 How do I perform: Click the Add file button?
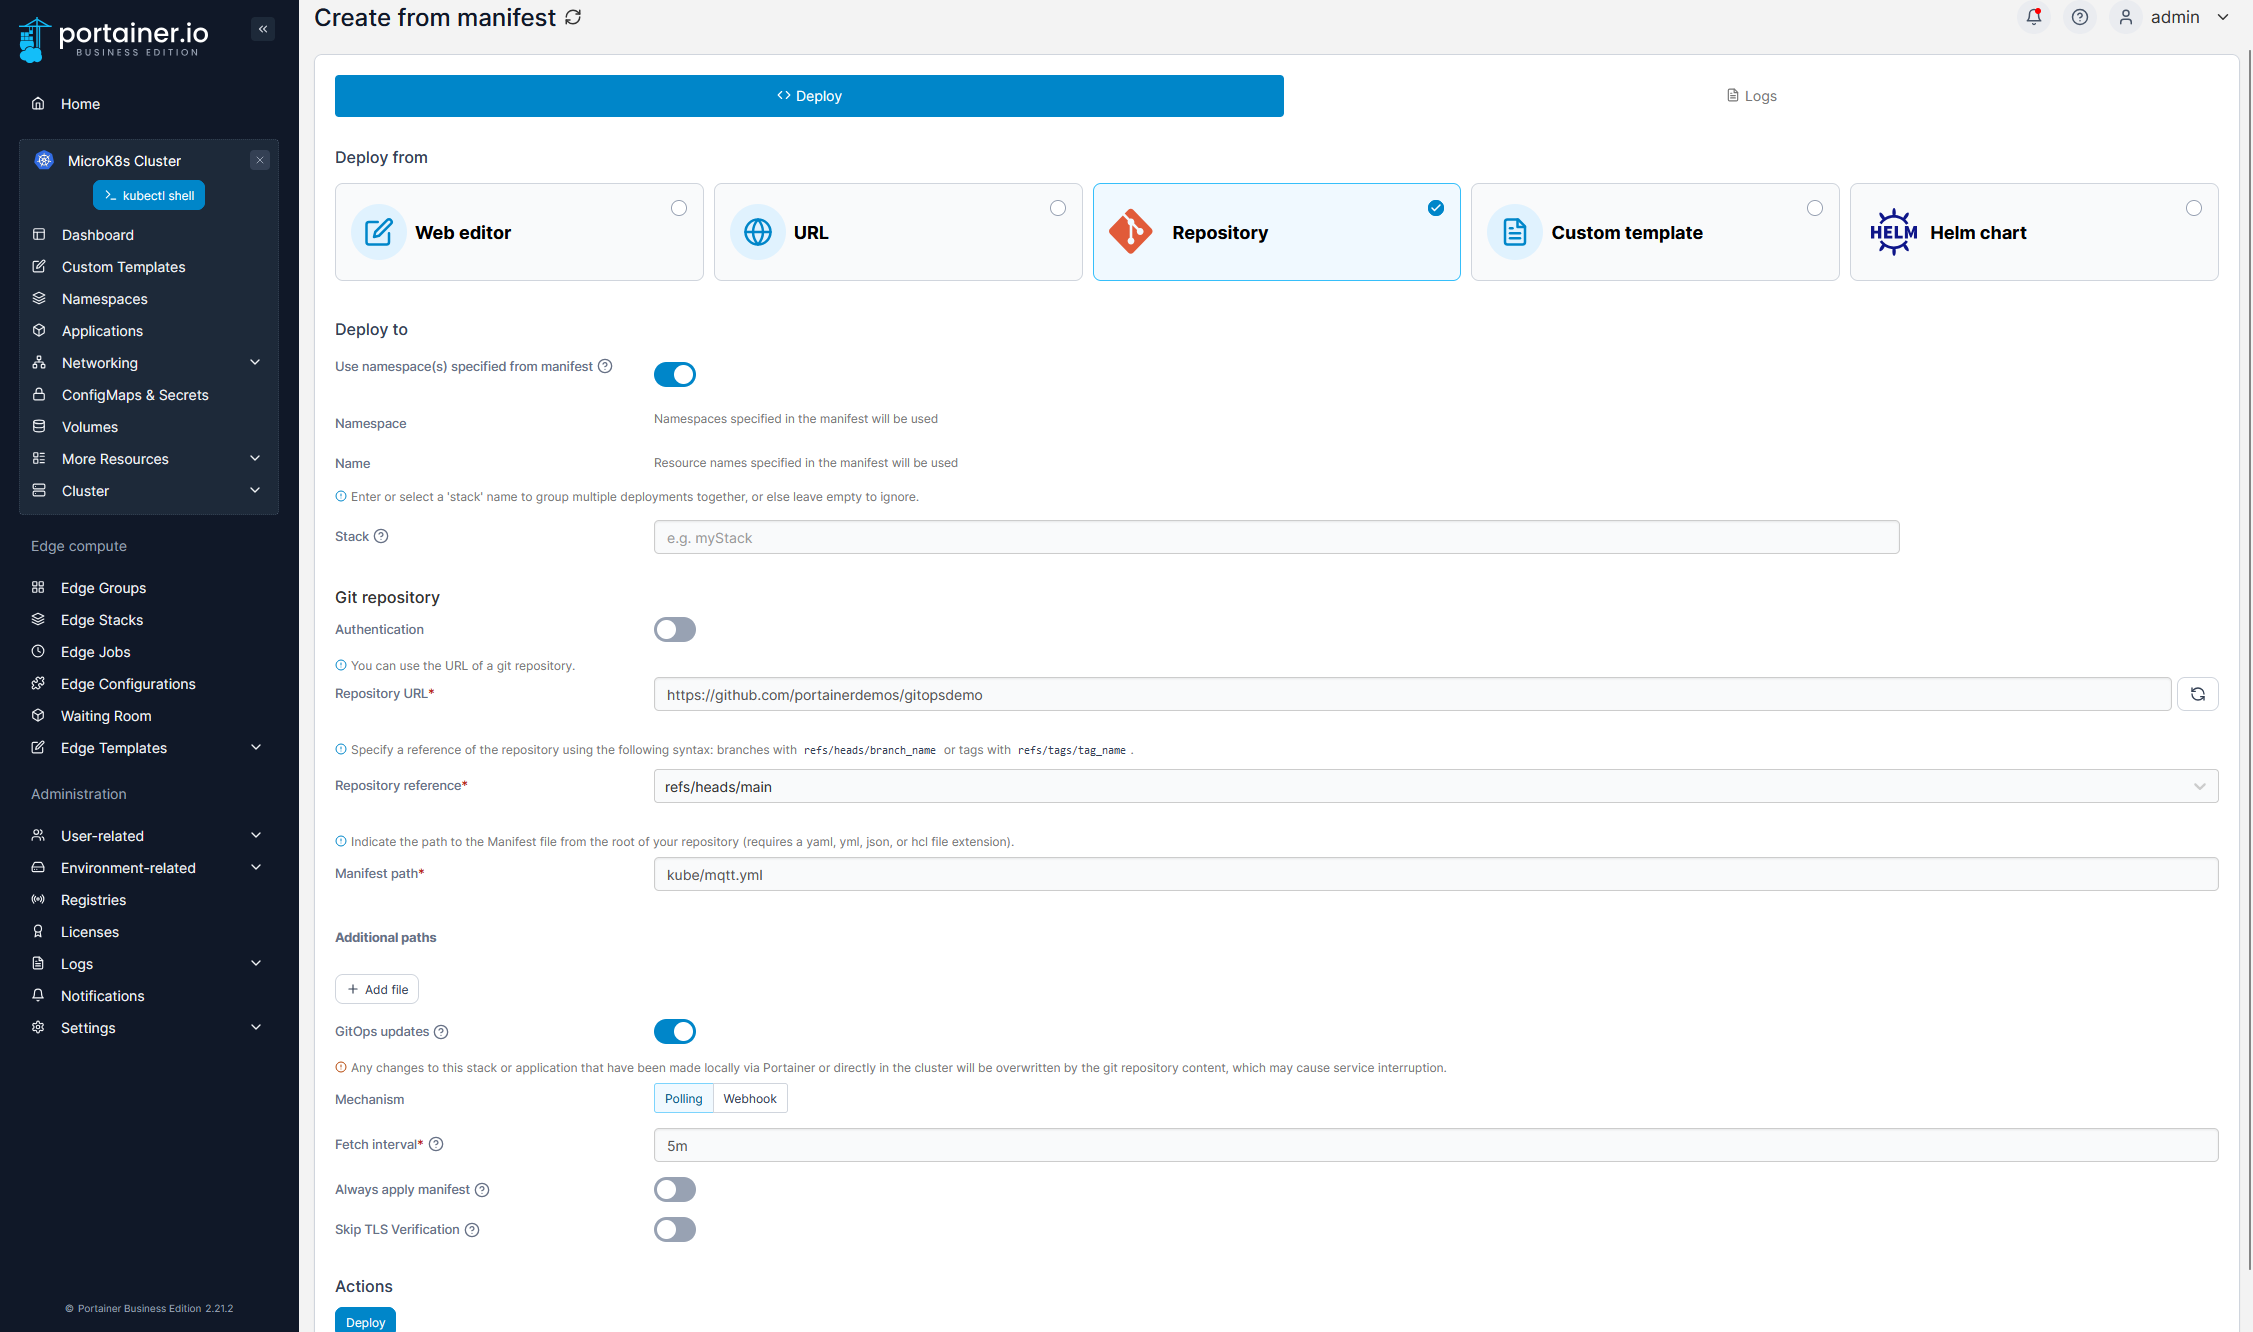(377, 988)
